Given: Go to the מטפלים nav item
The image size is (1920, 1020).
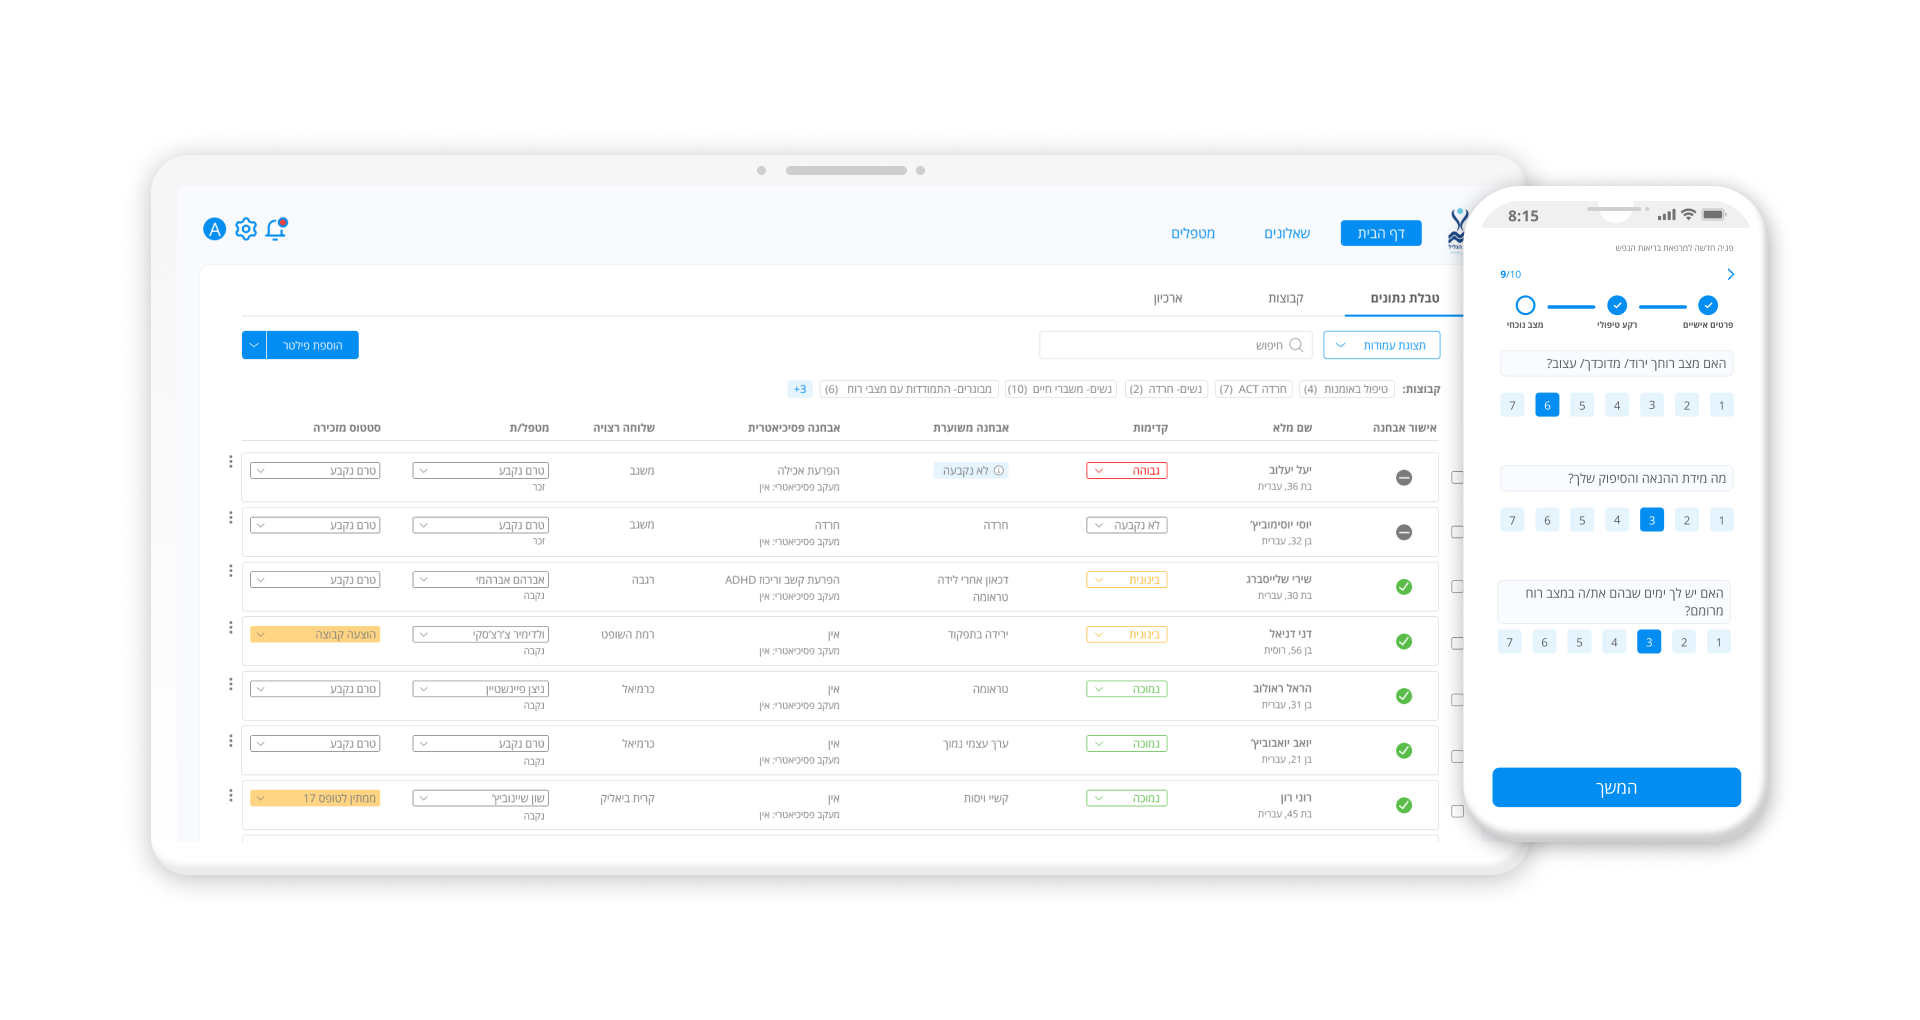Looking at the screenshot, I should [1193, 233].
